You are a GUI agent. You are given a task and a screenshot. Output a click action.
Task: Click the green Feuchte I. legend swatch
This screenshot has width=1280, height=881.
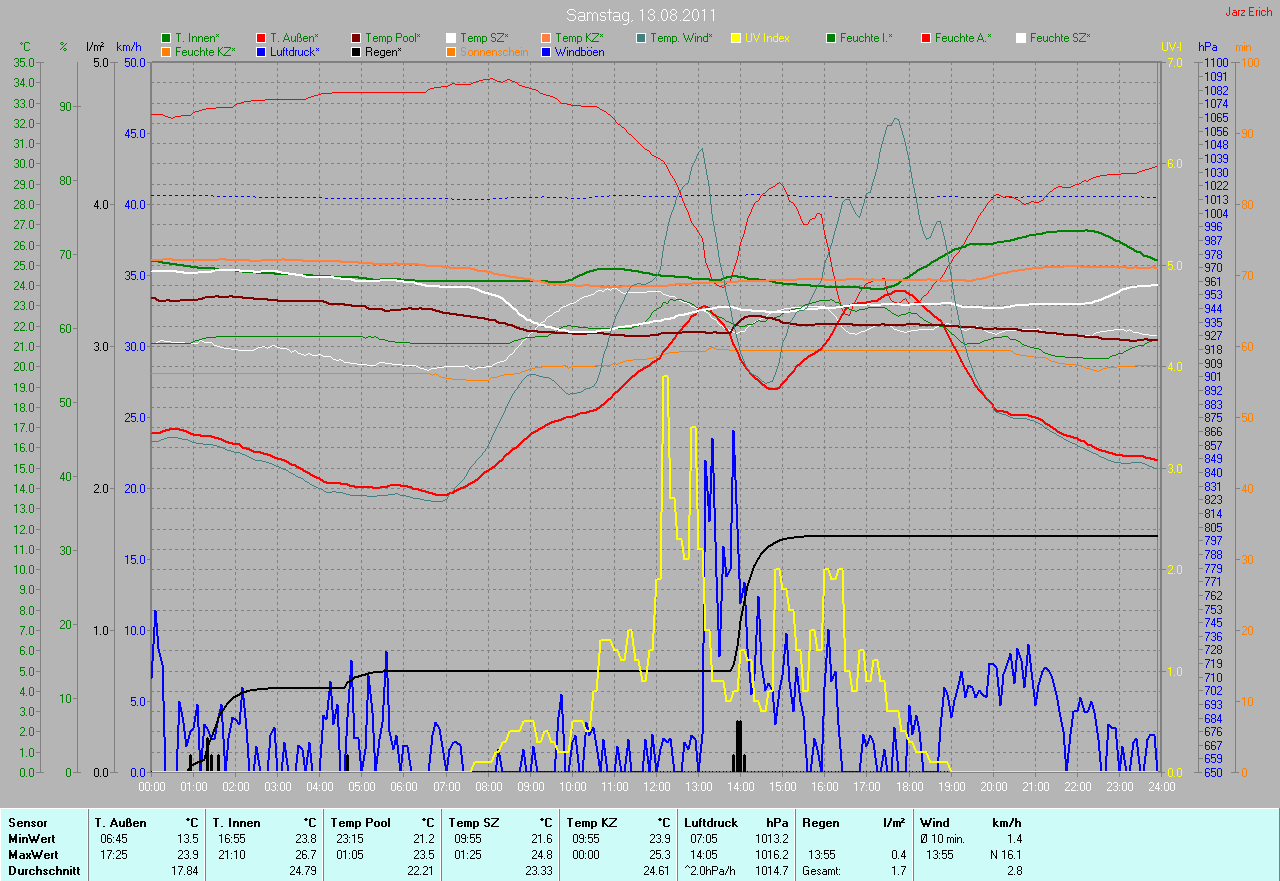tap(831, 38)
